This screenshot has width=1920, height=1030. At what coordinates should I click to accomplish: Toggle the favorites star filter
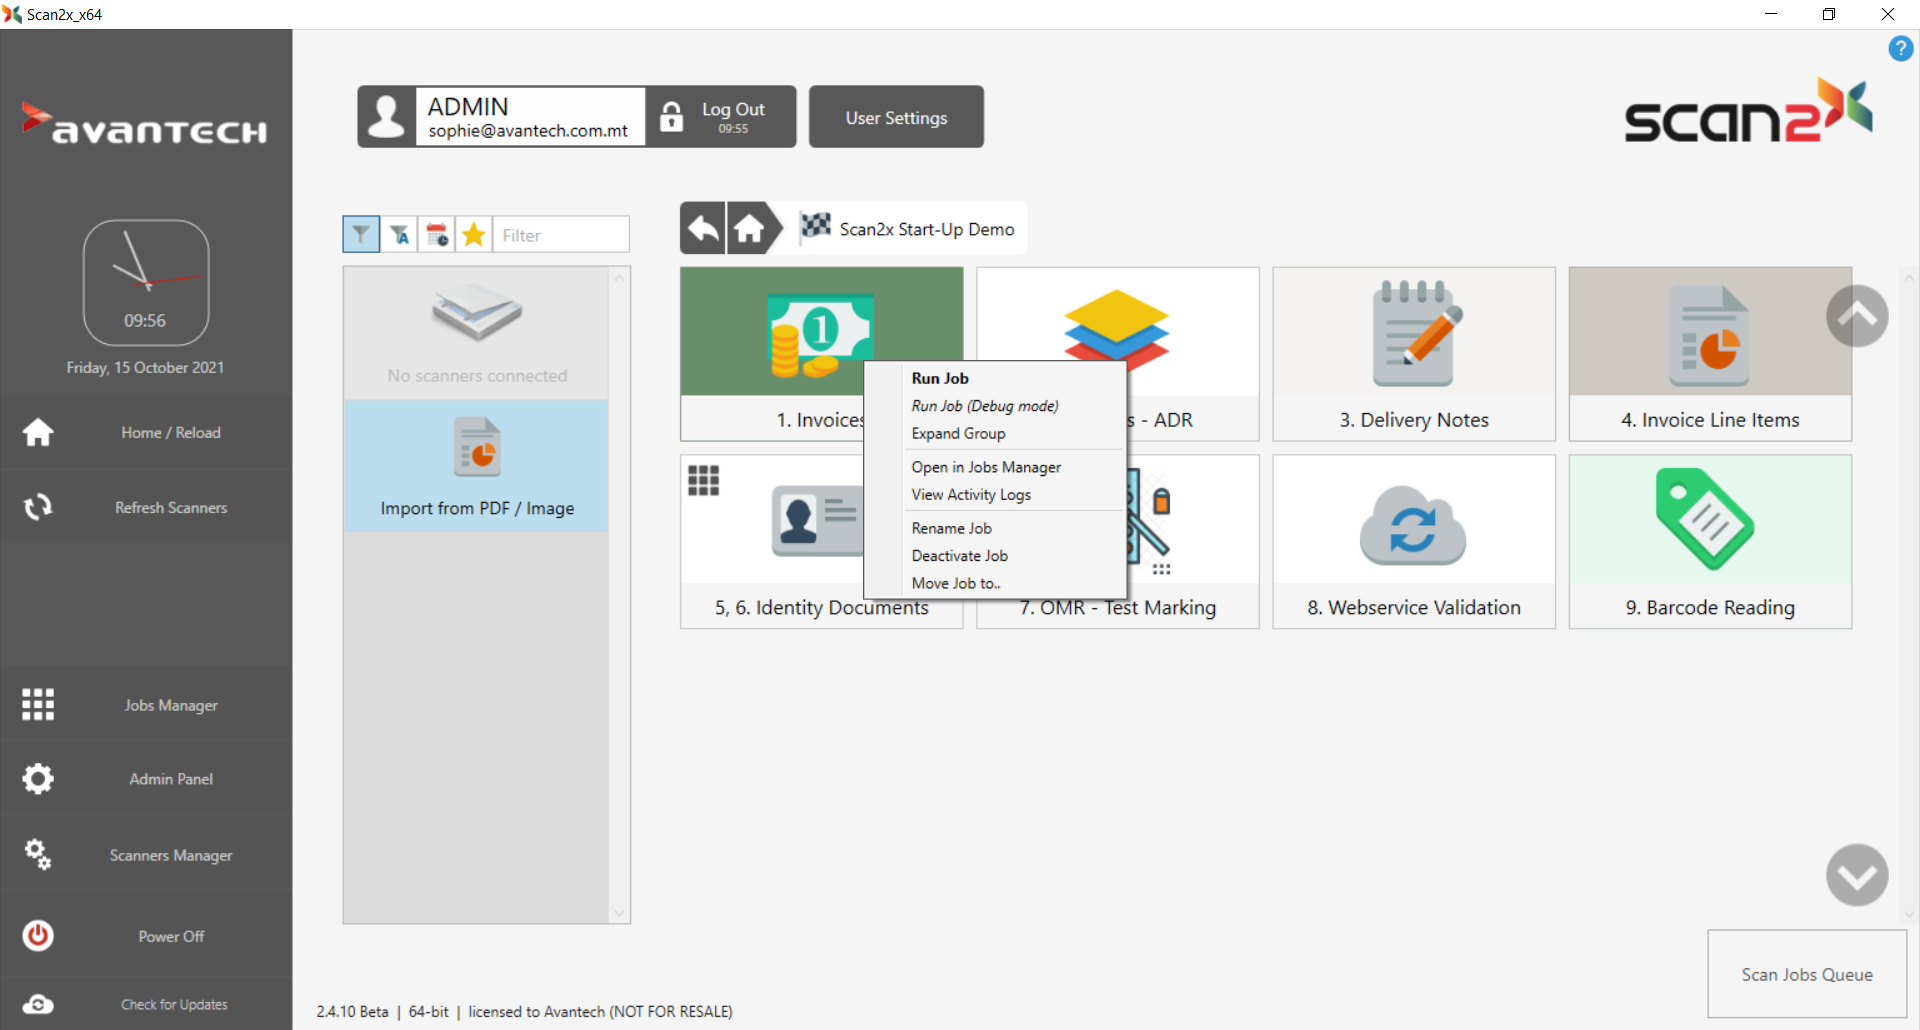pos(474,235)
